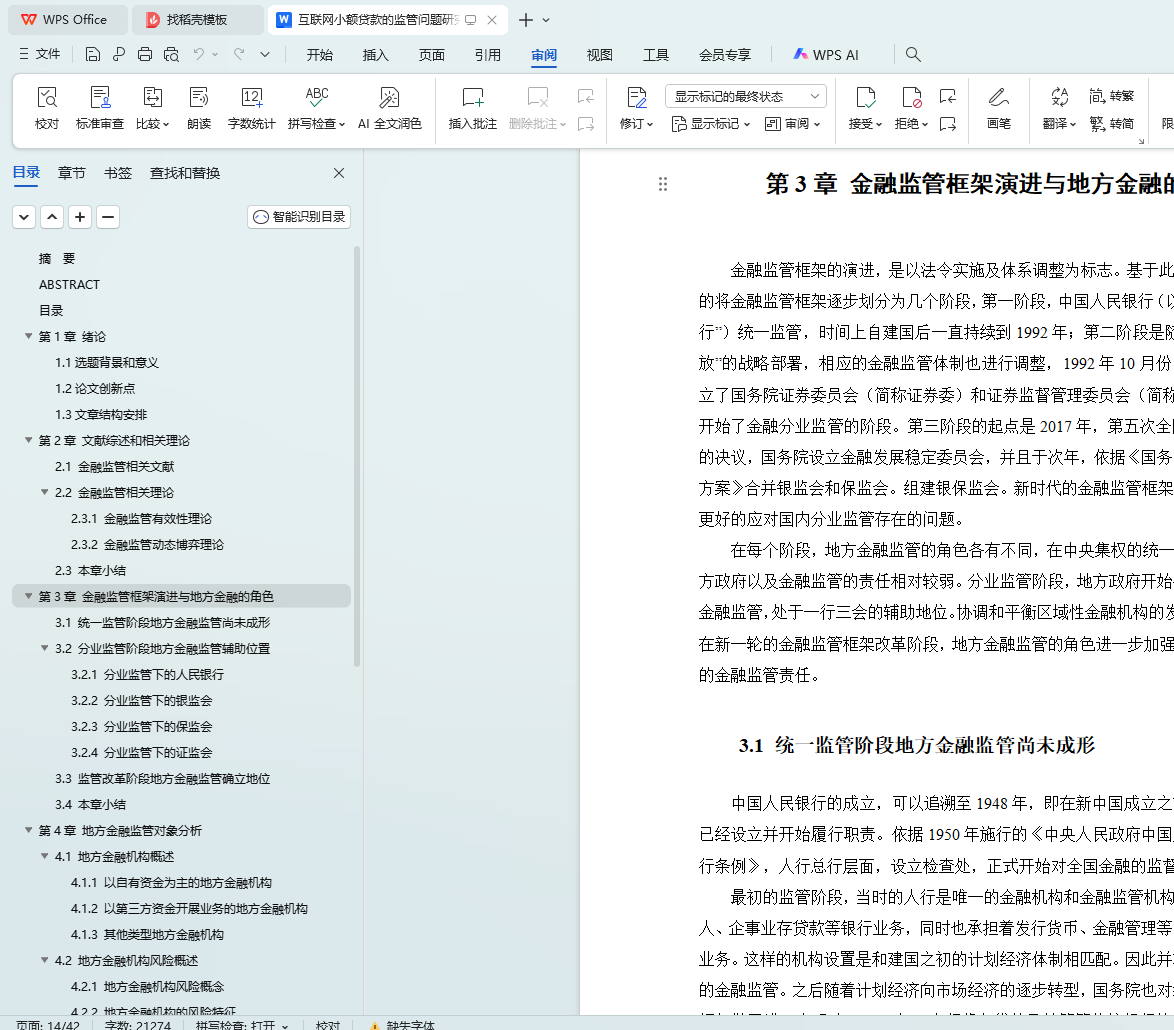The height and width of the screenshot is (1030, 1174).
Task: Click 缺失字体 warning in status bar
Action: (403, 1024)
